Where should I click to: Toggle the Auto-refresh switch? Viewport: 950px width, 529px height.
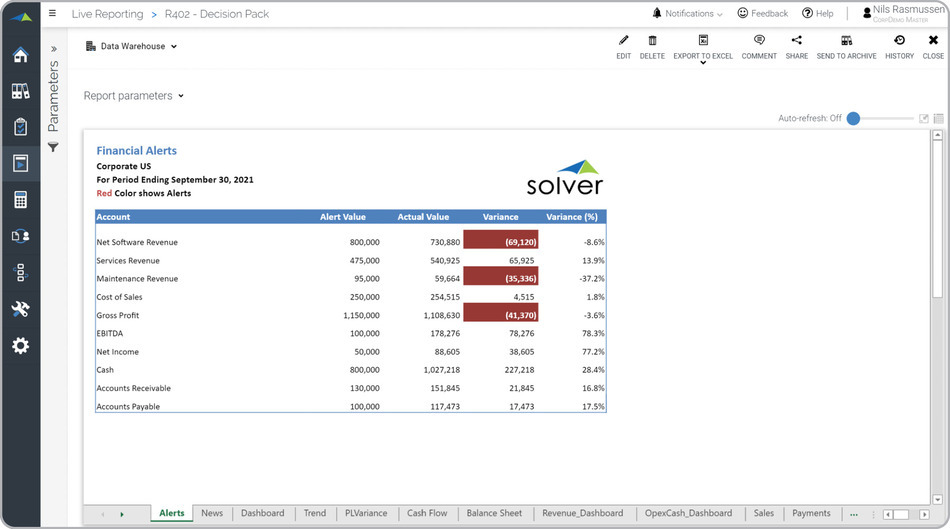click(854, 118)
